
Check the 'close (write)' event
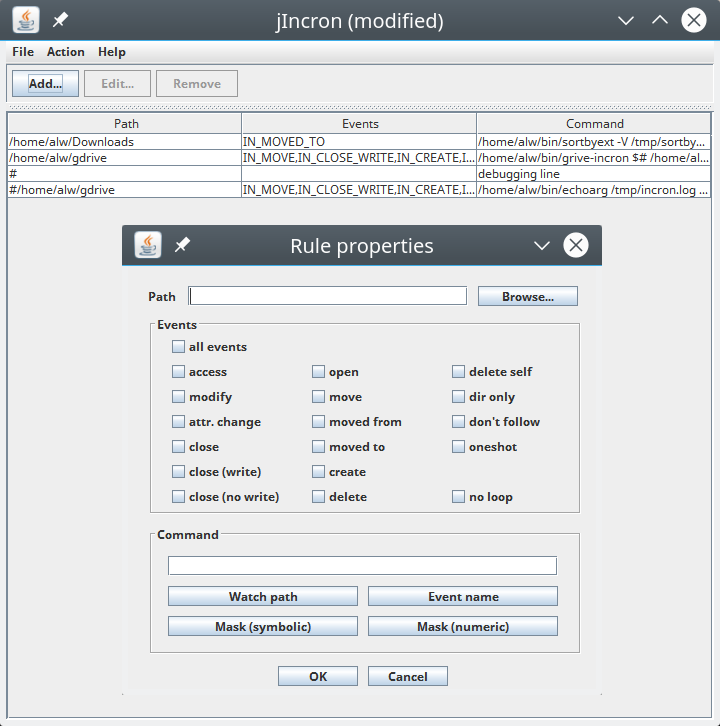coord(178,472)
